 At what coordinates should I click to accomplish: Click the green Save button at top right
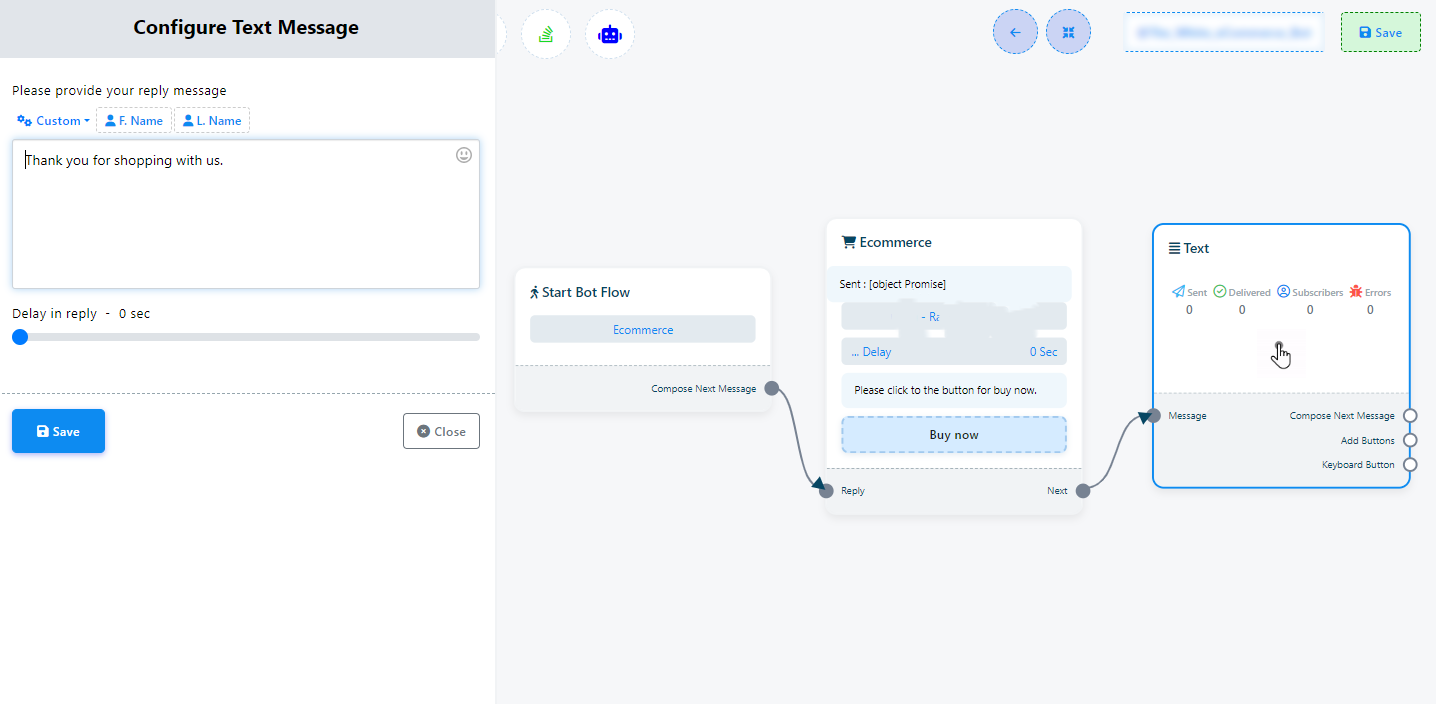pyautogui.click(x=1380, y=32)
